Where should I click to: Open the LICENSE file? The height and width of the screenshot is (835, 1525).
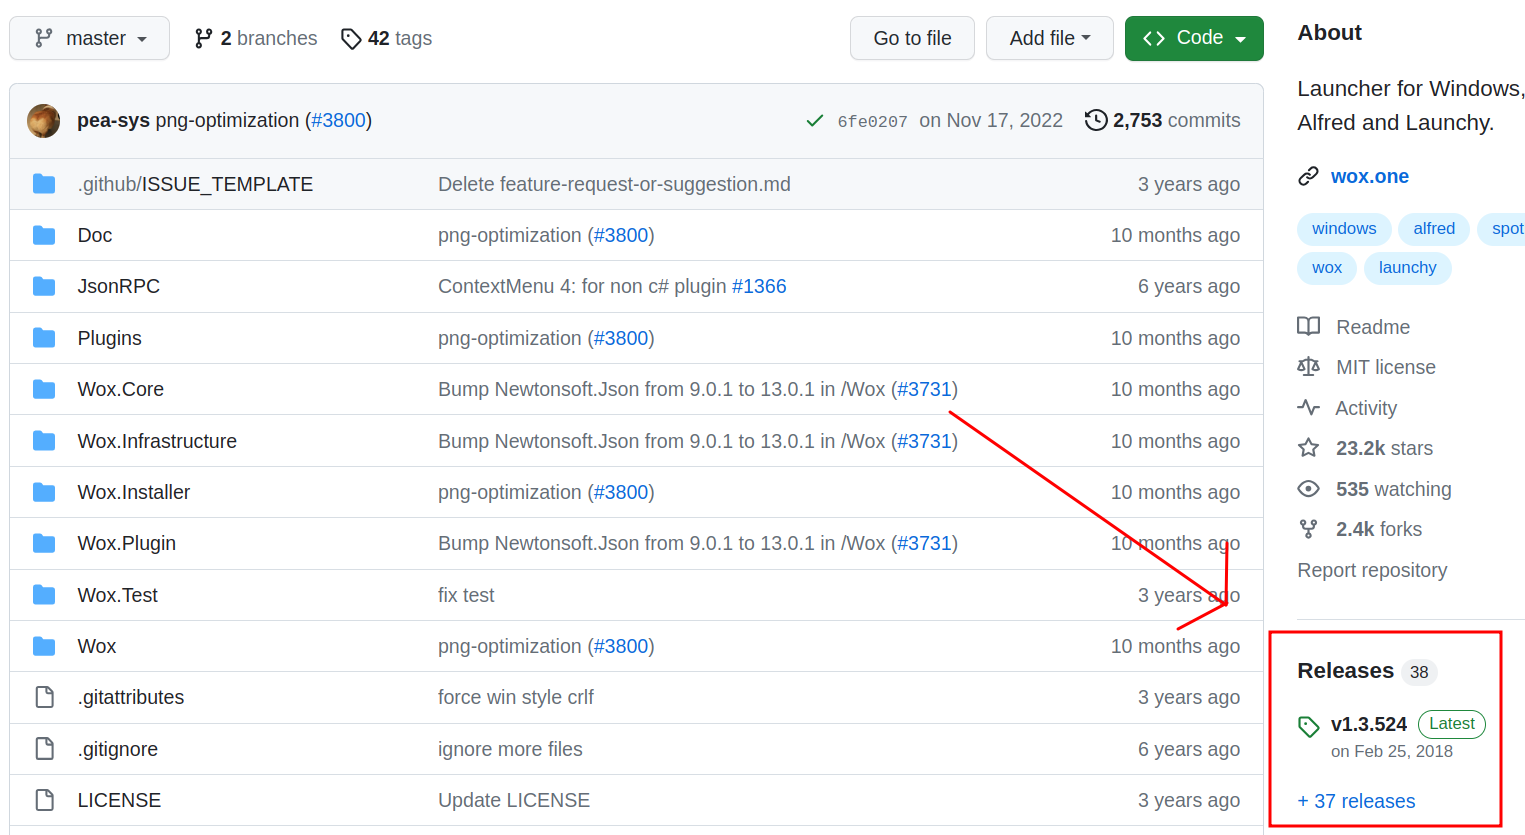[119, 801]
